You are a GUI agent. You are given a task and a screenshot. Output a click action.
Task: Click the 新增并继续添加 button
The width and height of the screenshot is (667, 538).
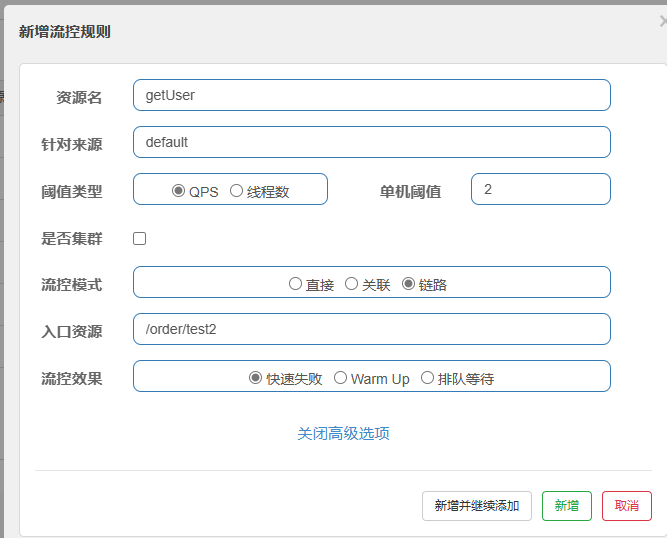click(477, 506)
